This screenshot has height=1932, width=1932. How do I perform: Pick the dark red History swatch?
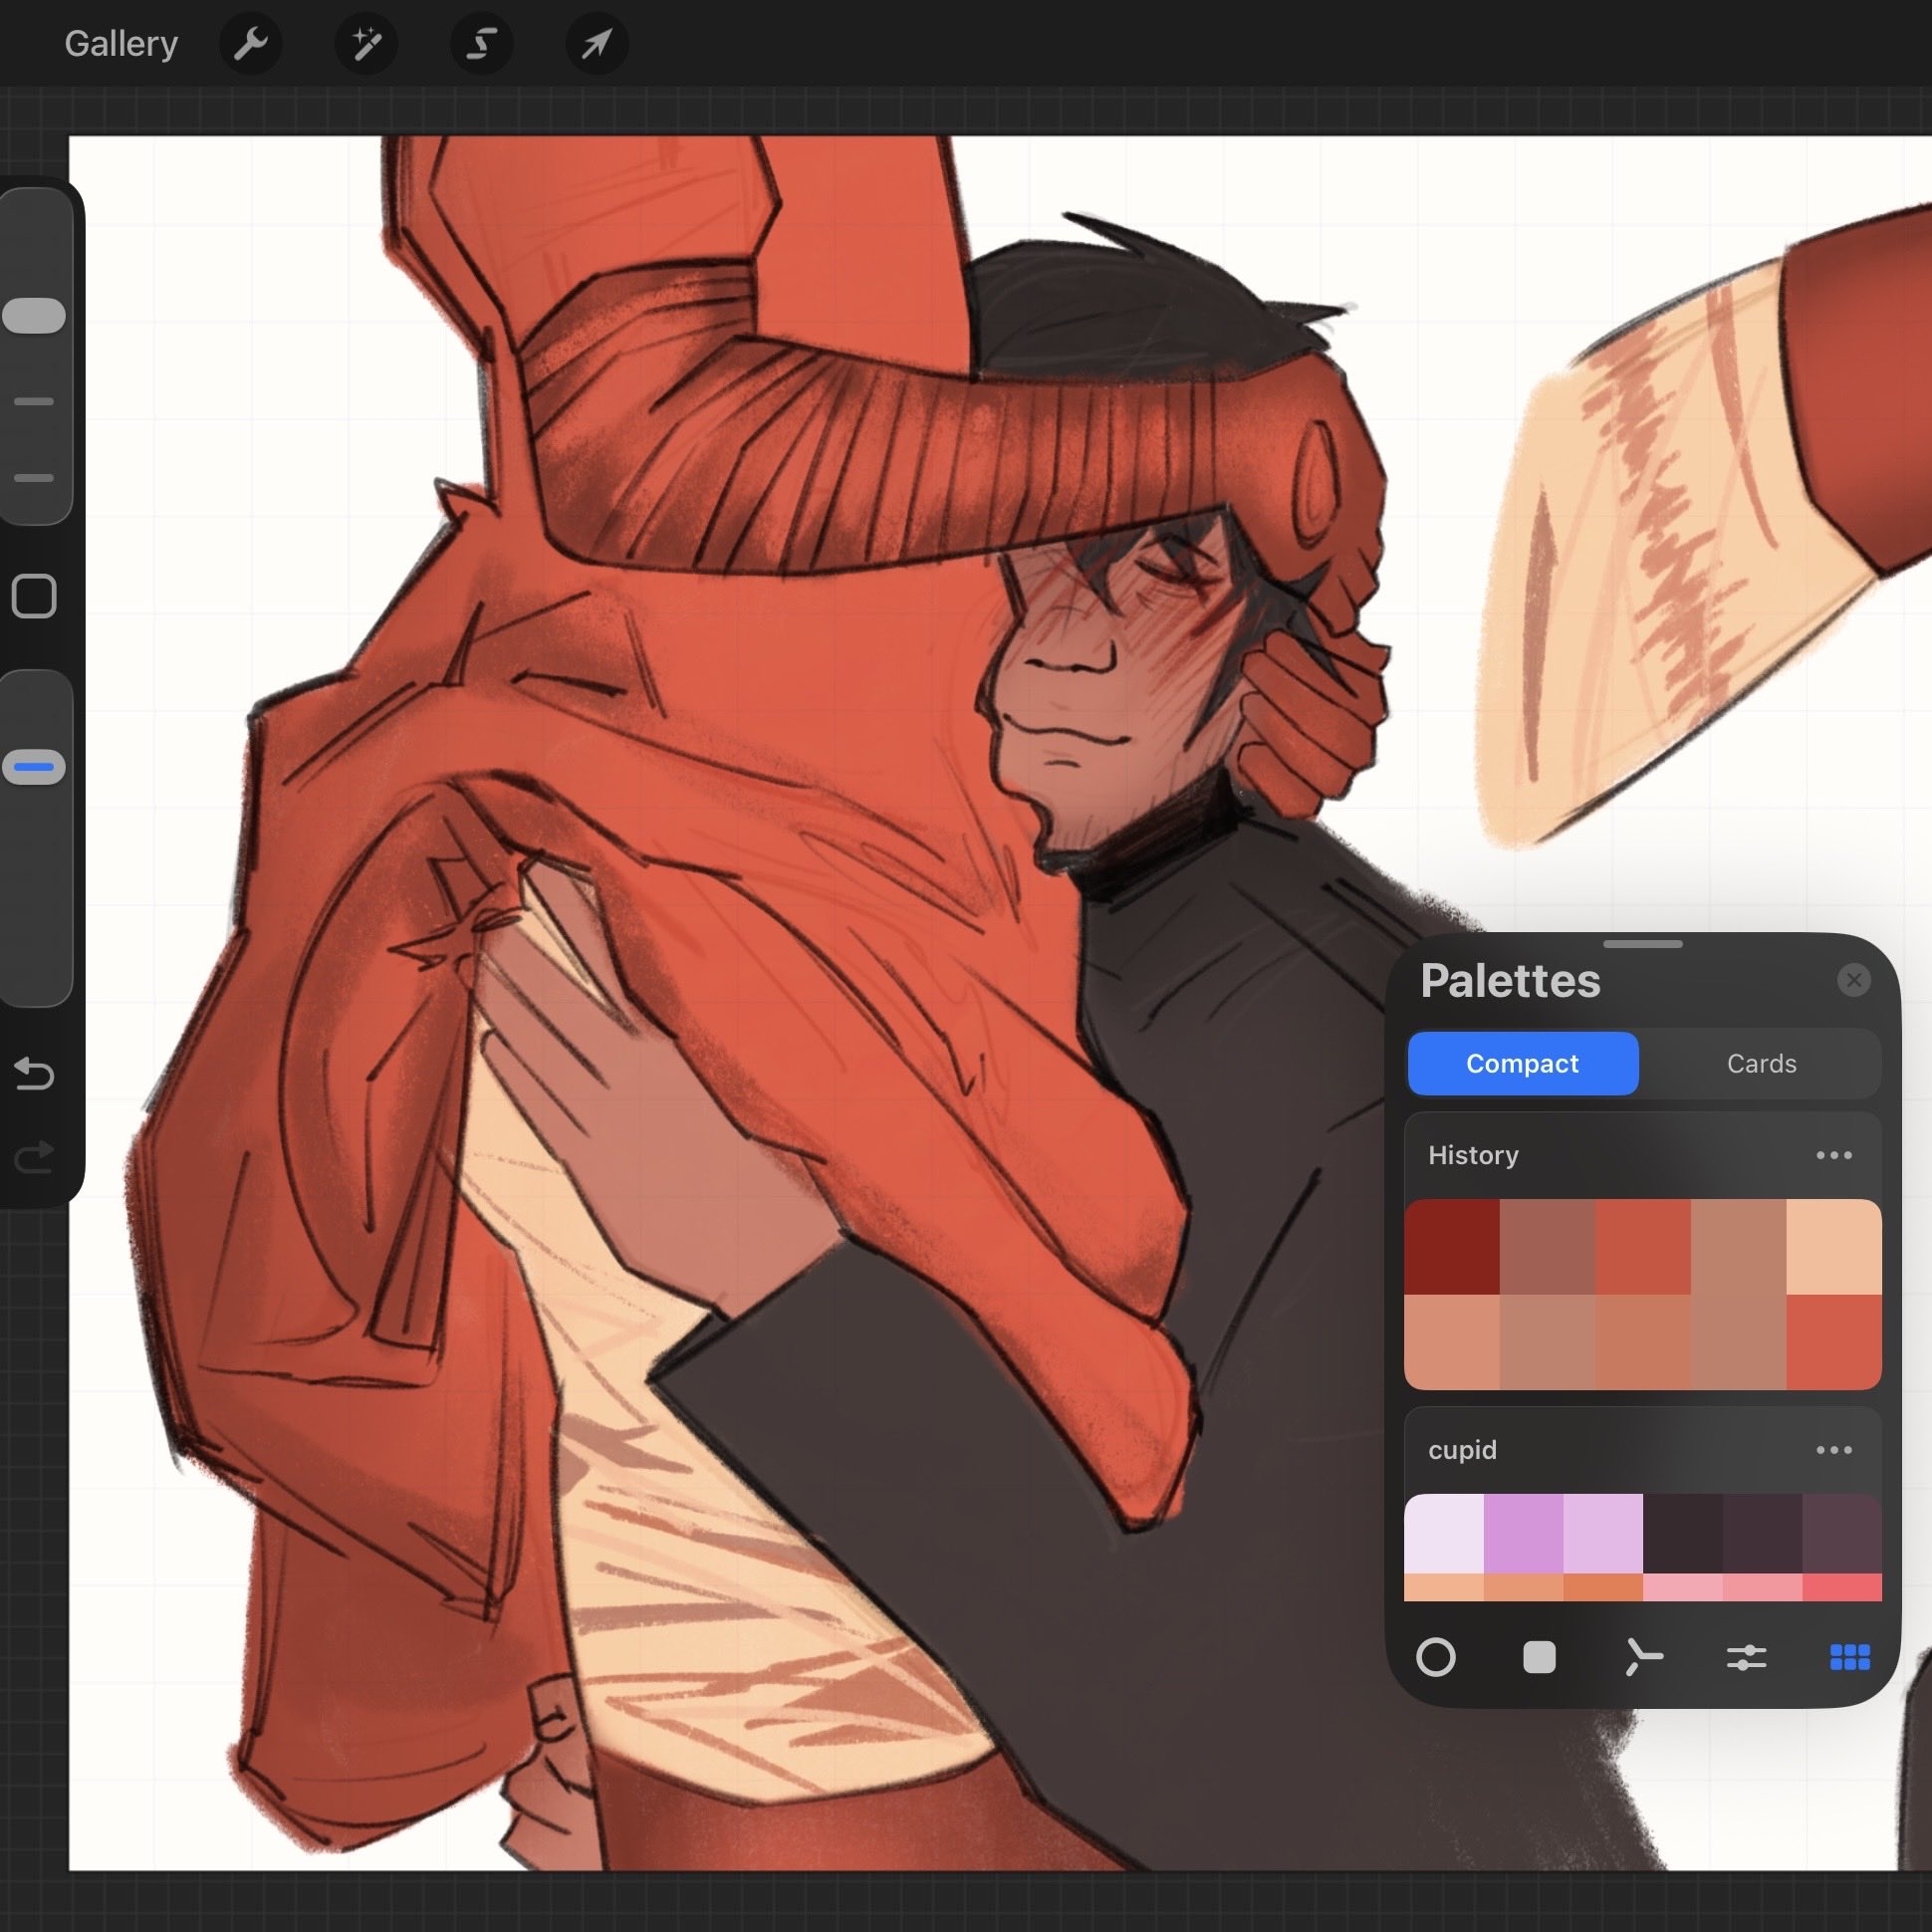point(1451,1247)
